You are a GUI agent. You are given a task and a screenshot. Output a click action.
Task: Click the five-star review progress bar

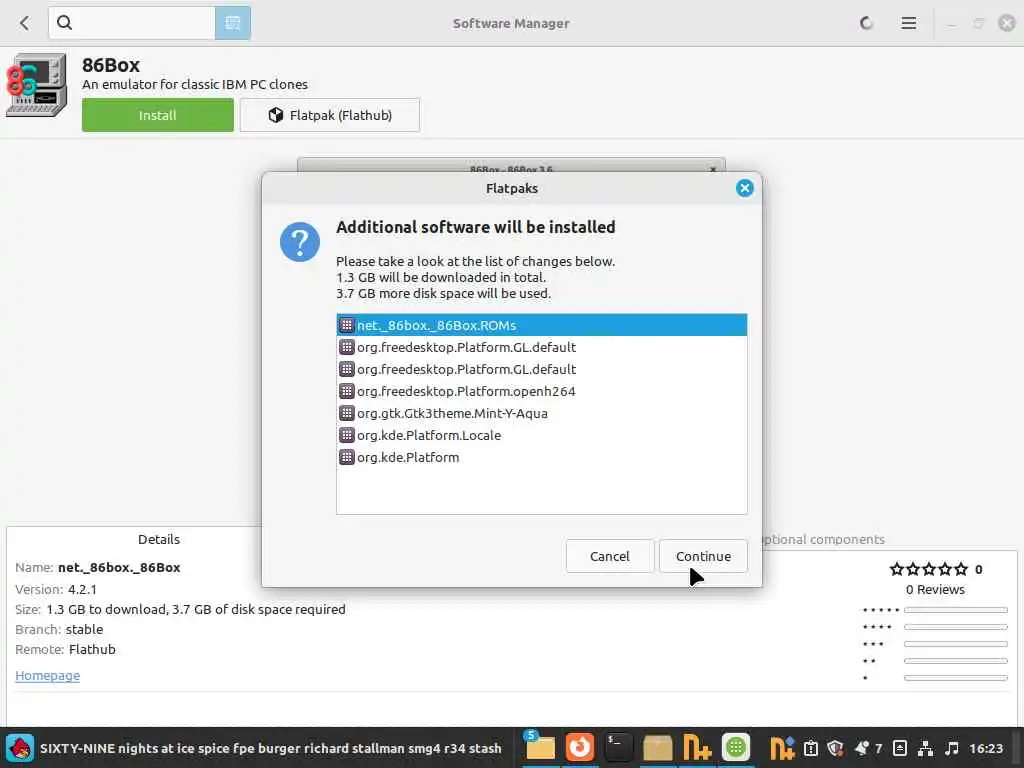point(955,610)
